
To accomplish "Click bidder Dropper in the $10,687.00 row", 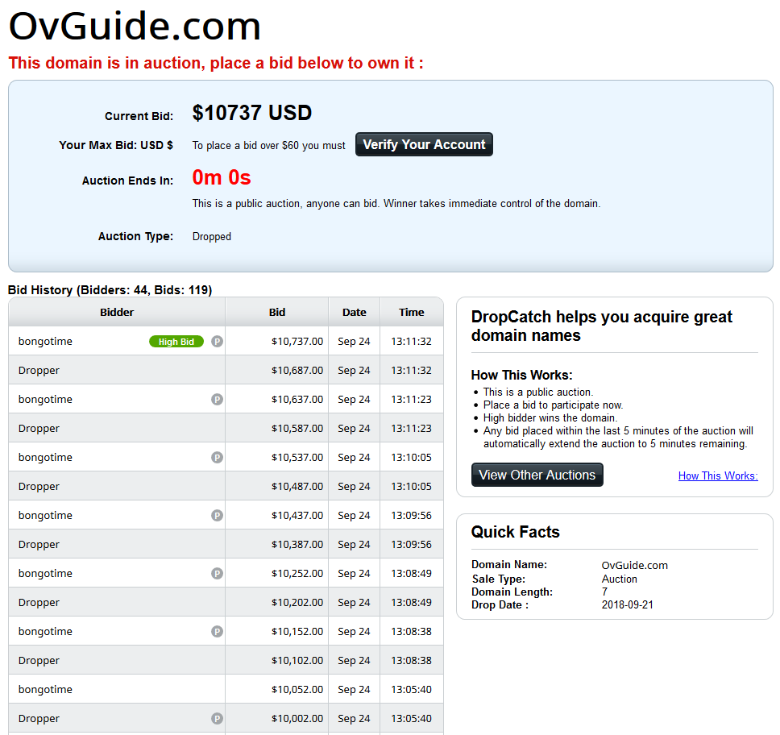I will click(39, 371).
